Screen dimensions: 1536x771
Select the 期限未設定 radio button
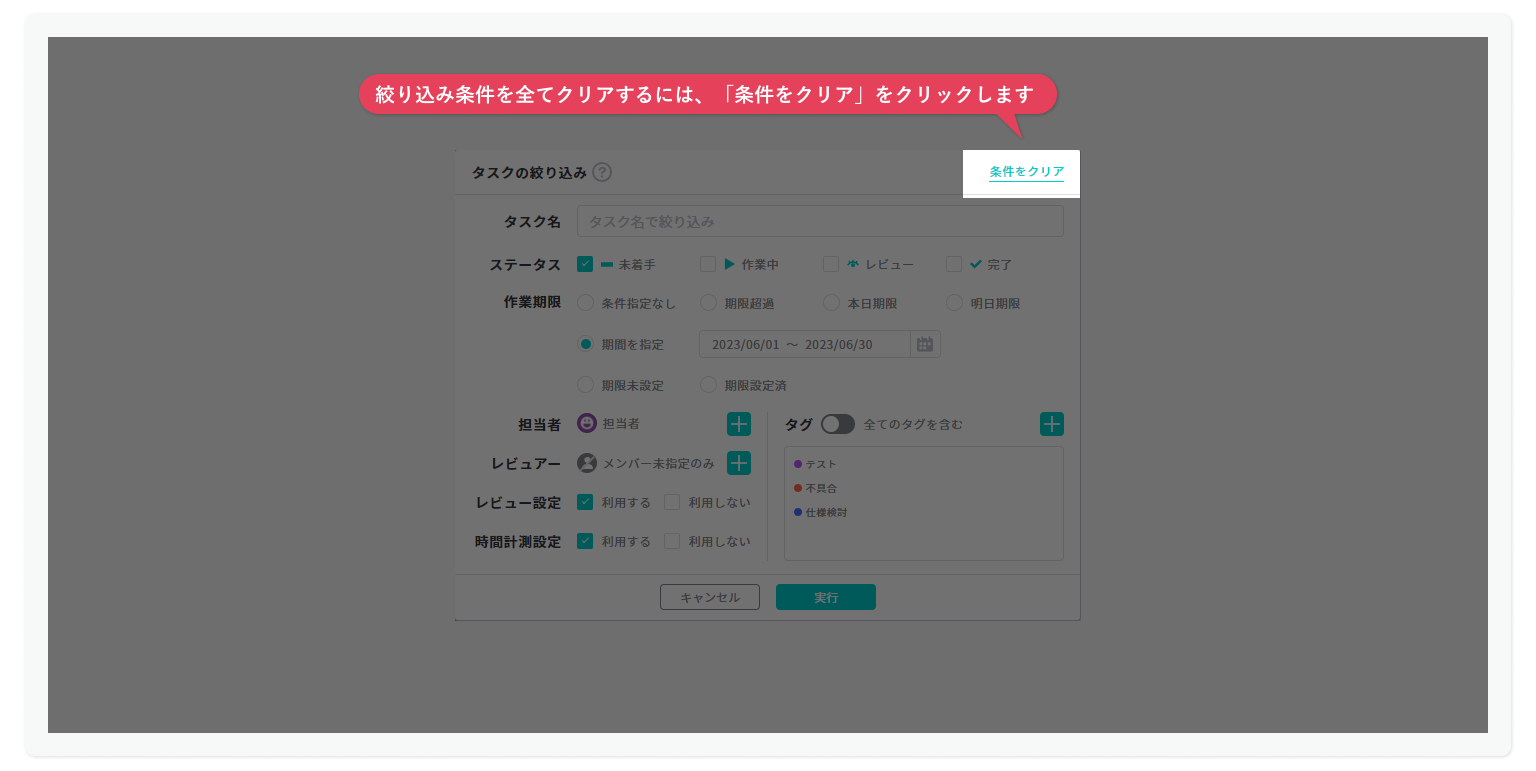(x=586, y=384)
